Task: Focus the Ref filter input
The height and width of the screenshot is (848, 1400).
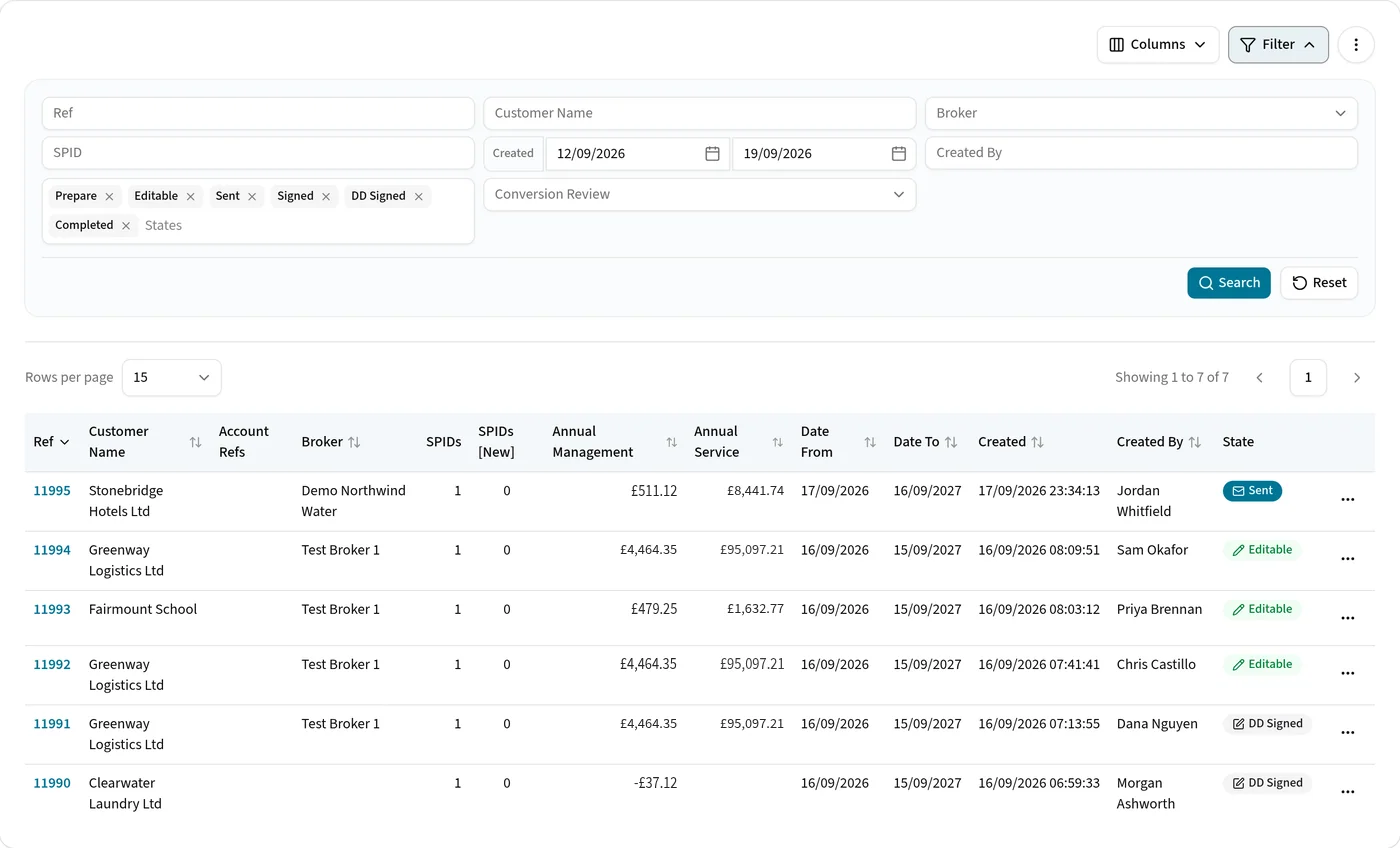Action: click(258, 113)
